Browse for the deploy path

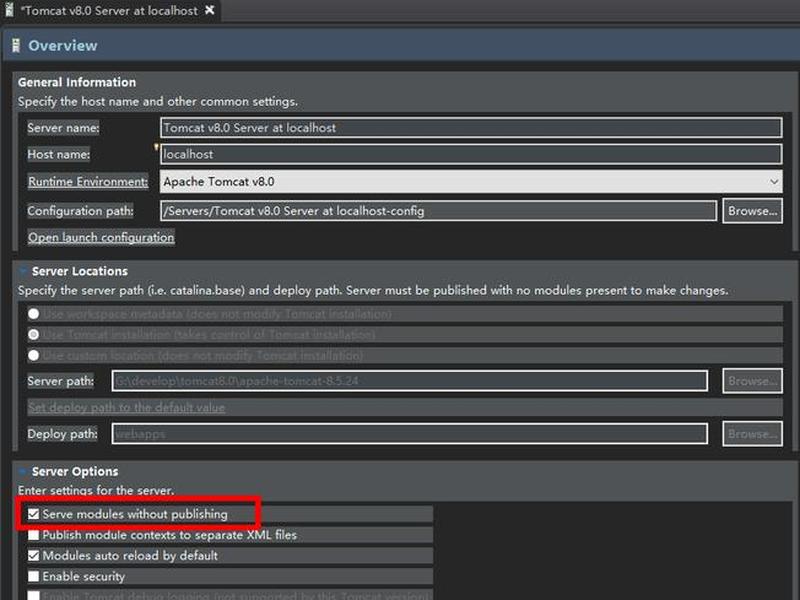pyautogui.click(x=752, y=434)
